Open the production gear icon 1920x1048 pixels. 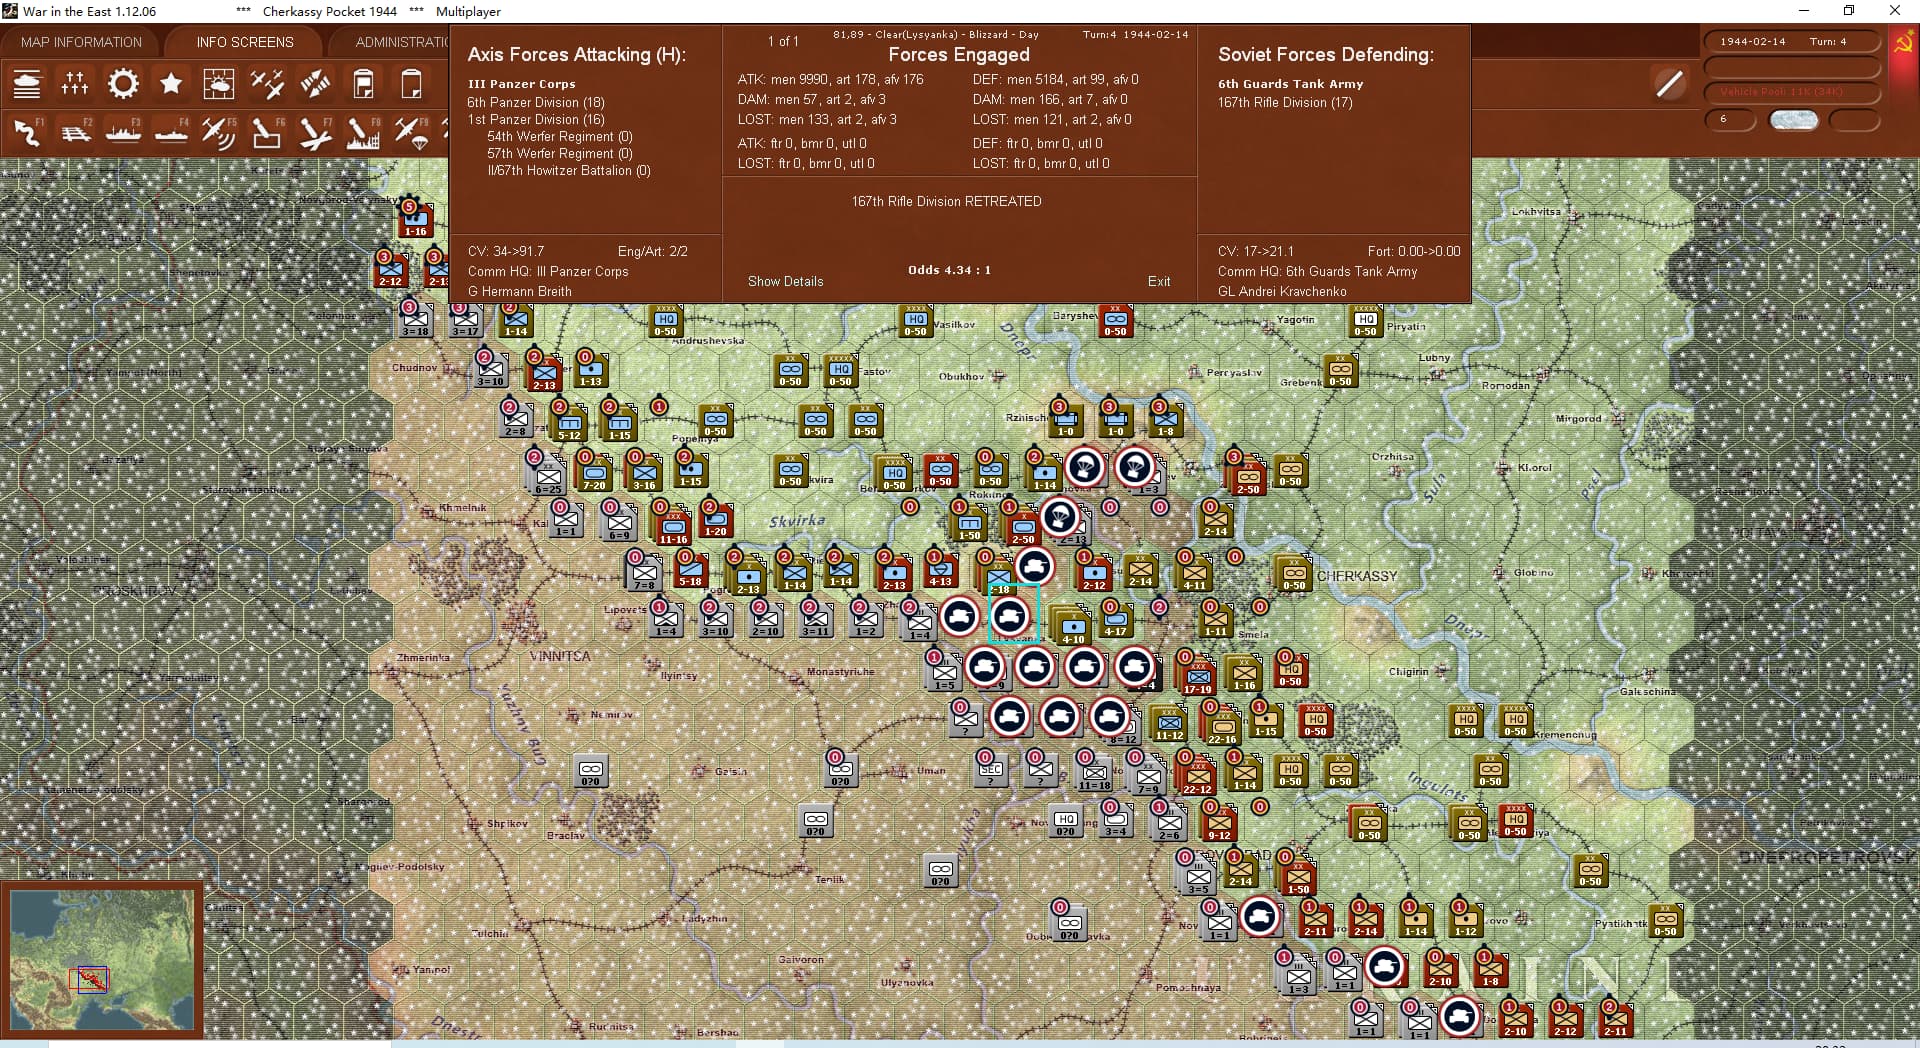[x=123, y=84]
